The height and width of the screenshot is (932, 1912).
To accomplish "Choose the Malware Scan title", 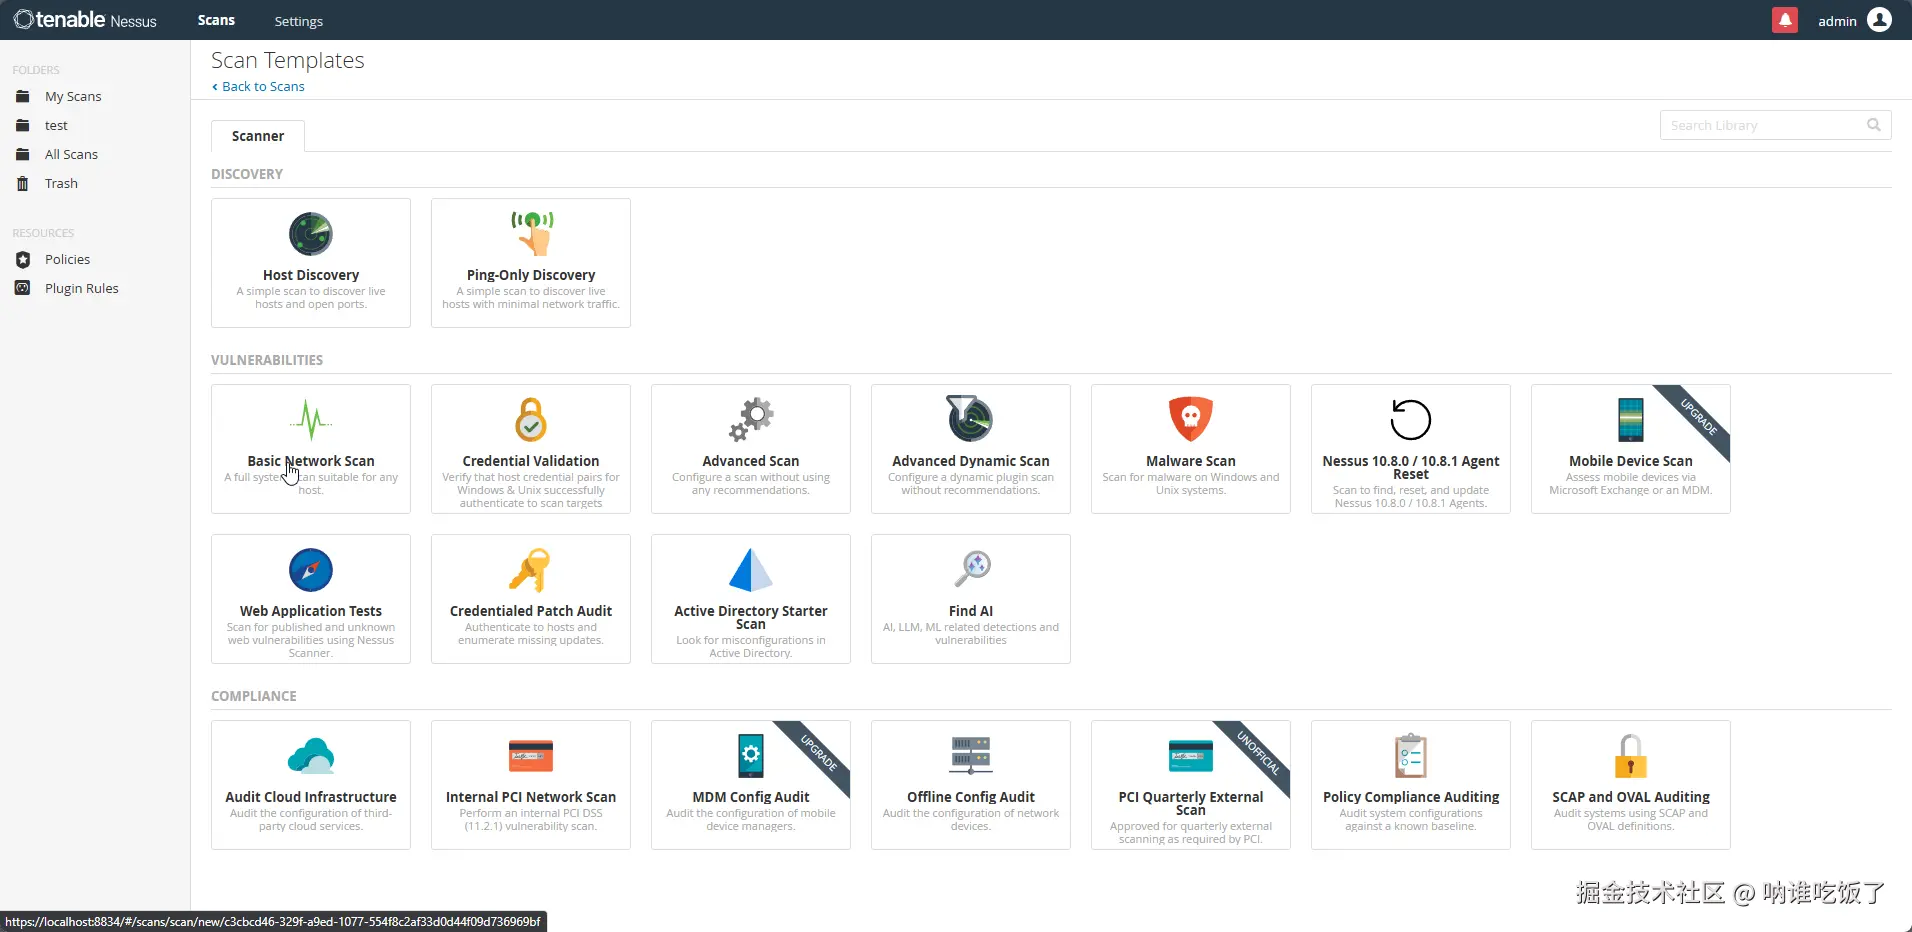I will pyautogui.click(x=1191, y=461).
